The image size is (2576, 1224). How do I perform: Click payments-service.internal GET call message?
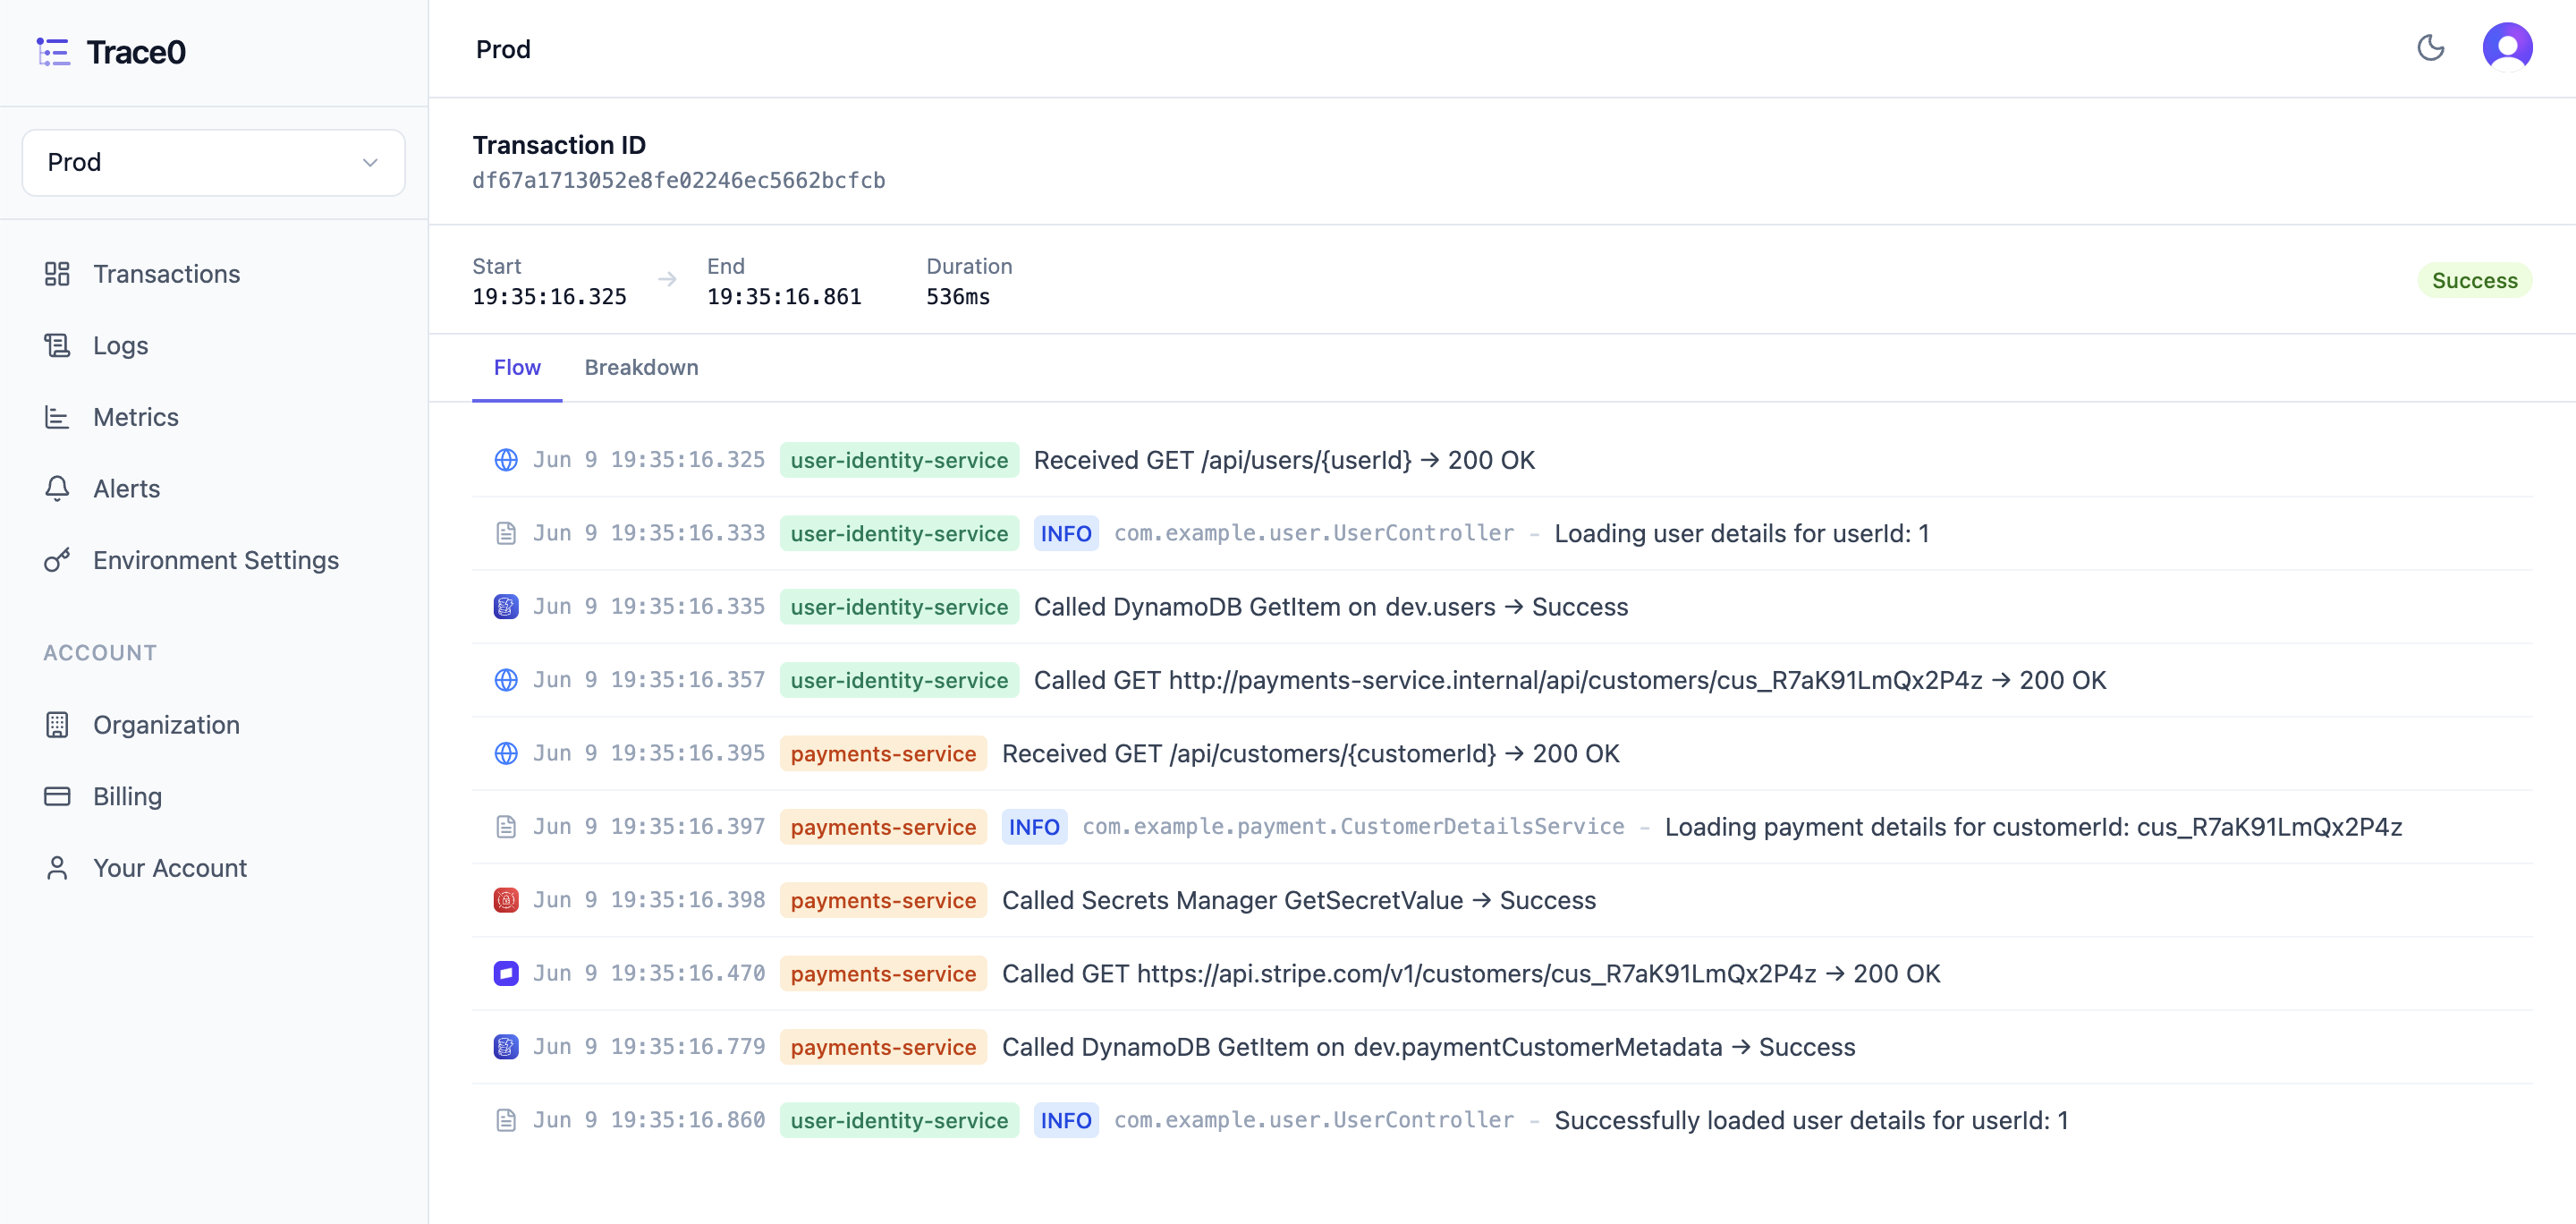pos(1570,680)
